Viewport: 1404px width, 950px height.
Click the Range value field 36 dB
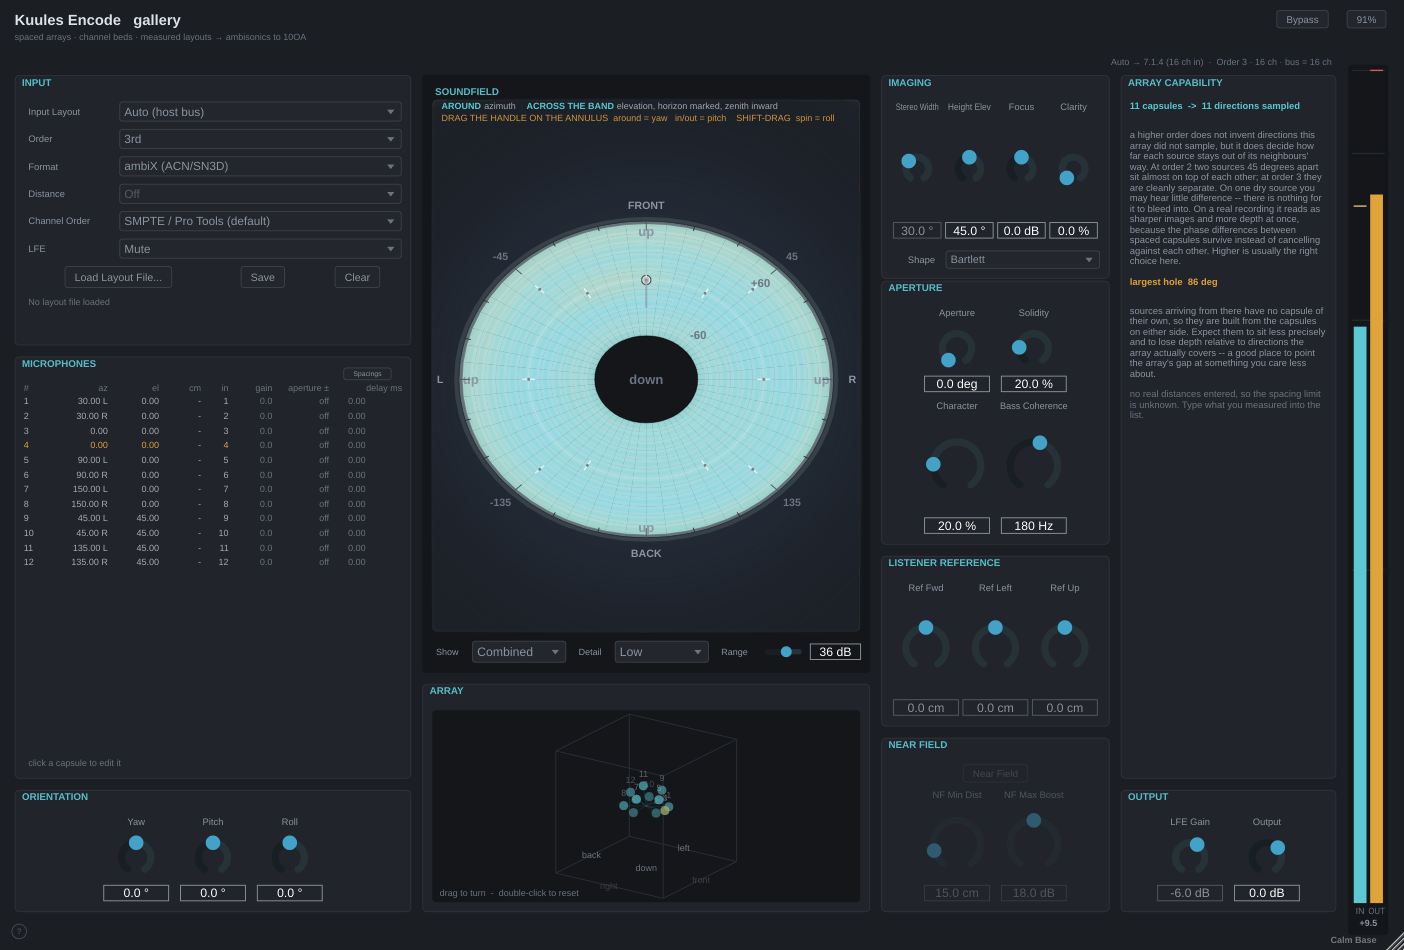(x=835, y=652)
